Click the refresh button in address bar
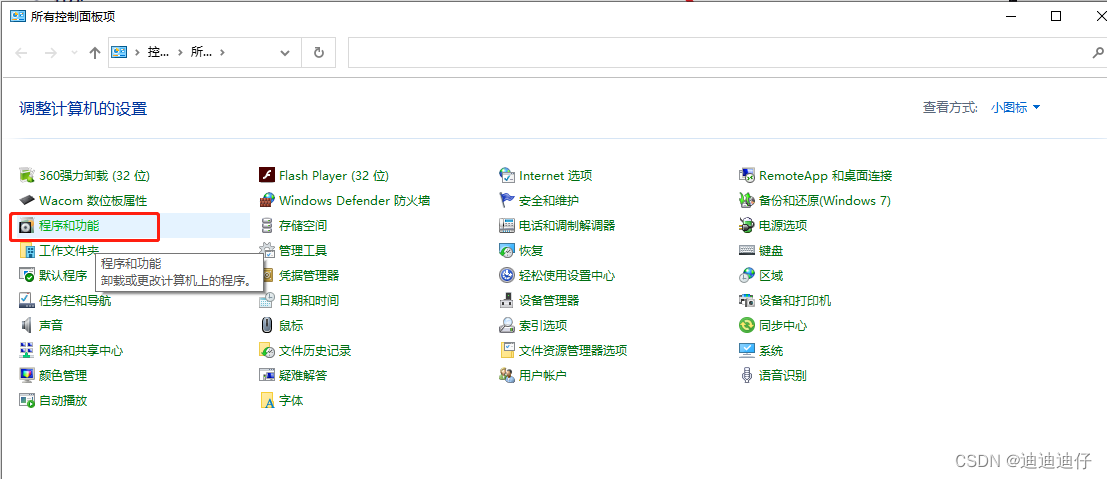This screenshot has width=1107, height=479. coord(318,53)
